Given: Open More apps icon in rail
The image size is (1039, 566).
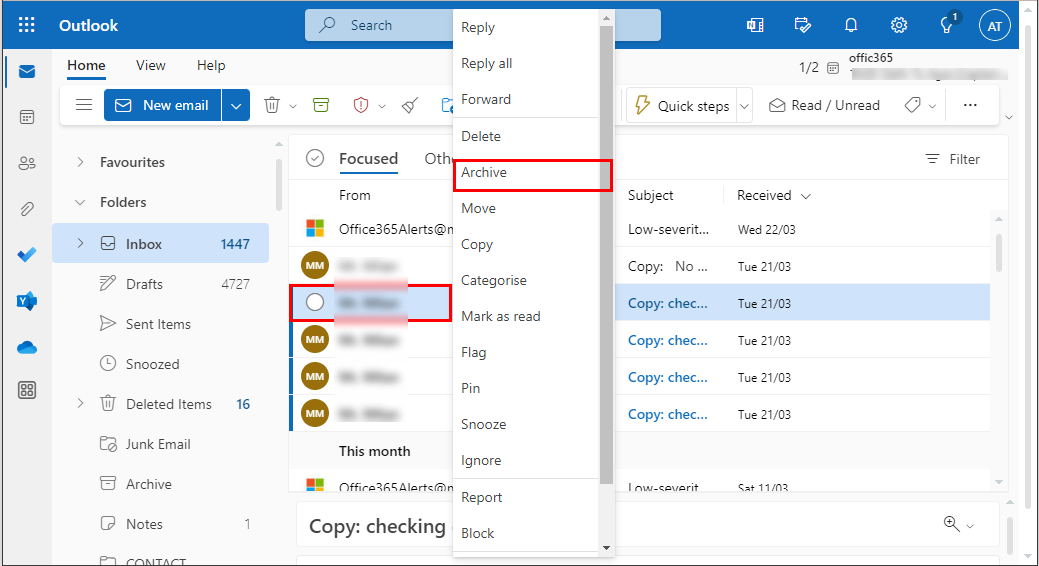Looking at the screenshot, I should click(27, 390).
